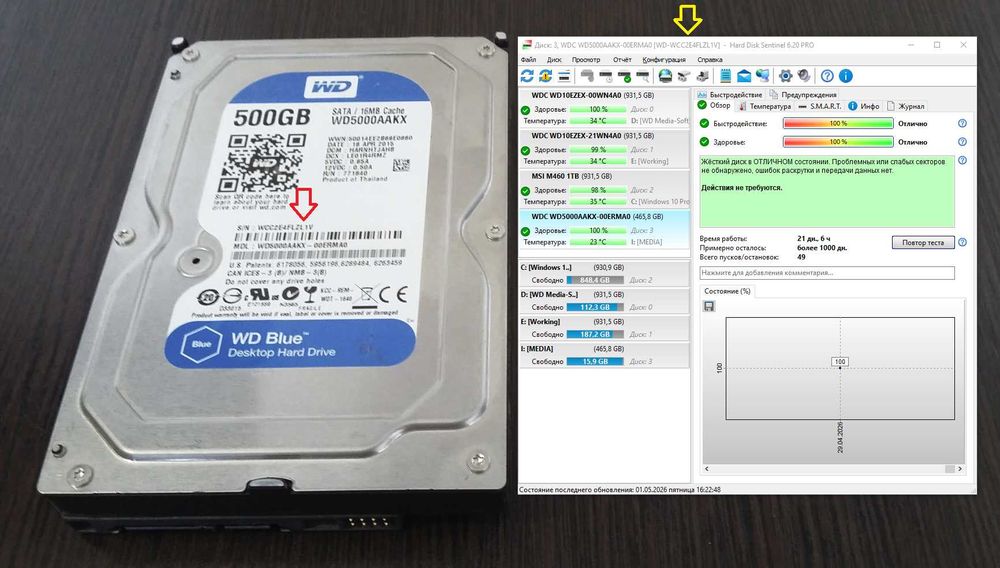
Task: Open the Диск menu
Action: 554,59
